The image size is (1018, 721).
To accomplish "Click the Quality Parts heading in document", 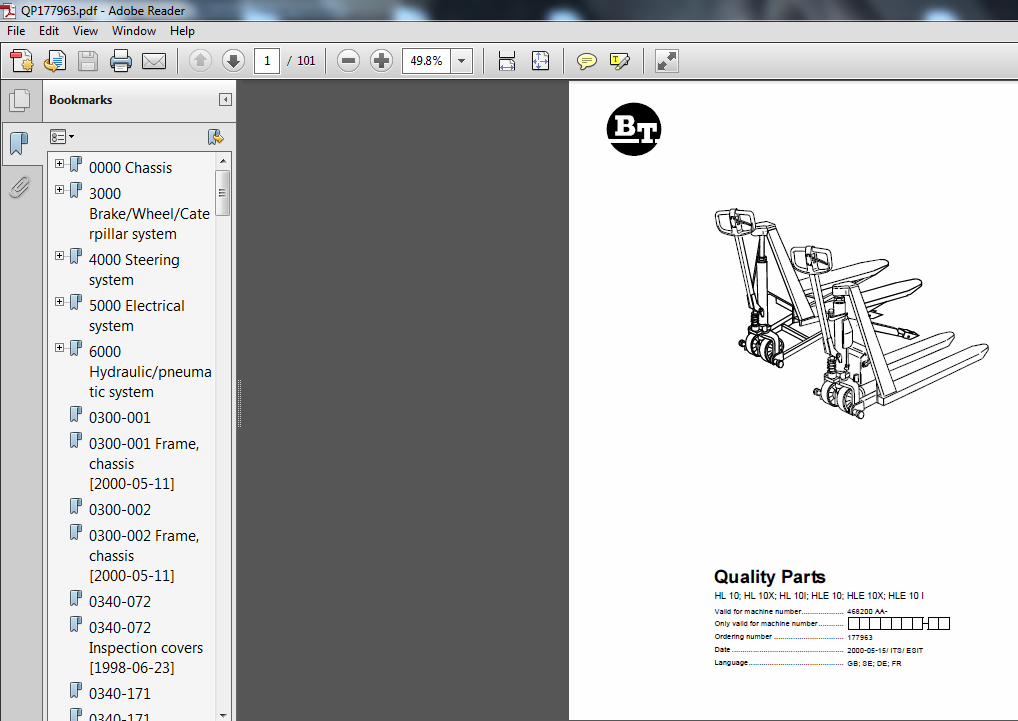I will click(x=769, y=577).
